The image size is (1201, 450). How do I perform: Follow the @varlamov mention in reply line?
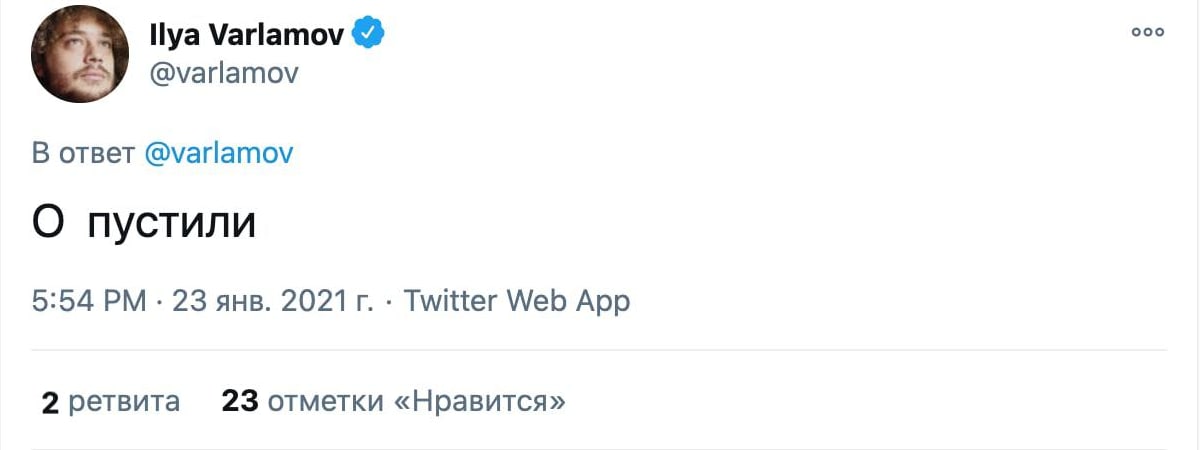(219, 153)
